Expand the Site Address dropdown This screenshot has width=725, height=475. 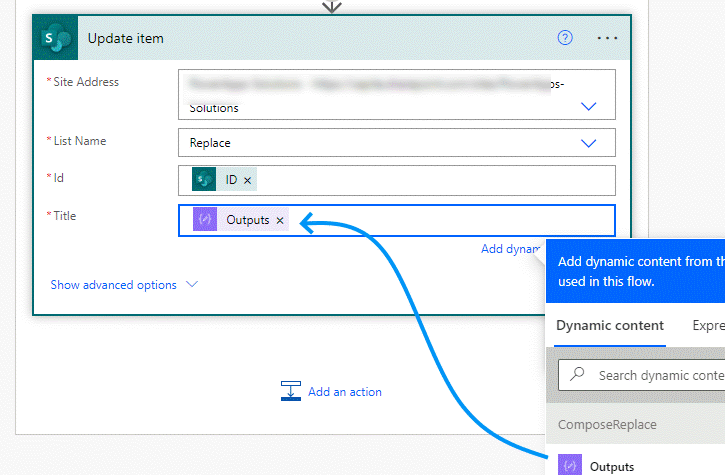[588, 106]
